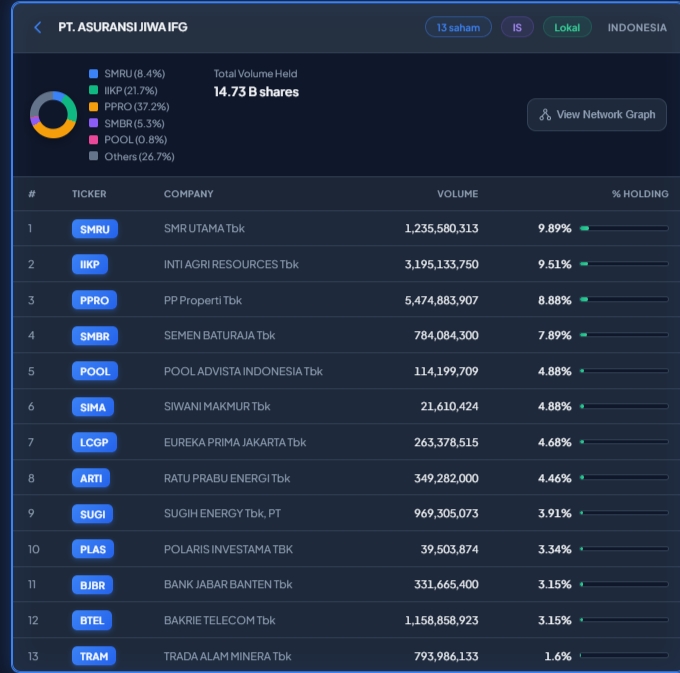The height and width of the screenshot is (673, 680).
Task: Select the PPRO ticker chip
Action: [x=94, y=300]
